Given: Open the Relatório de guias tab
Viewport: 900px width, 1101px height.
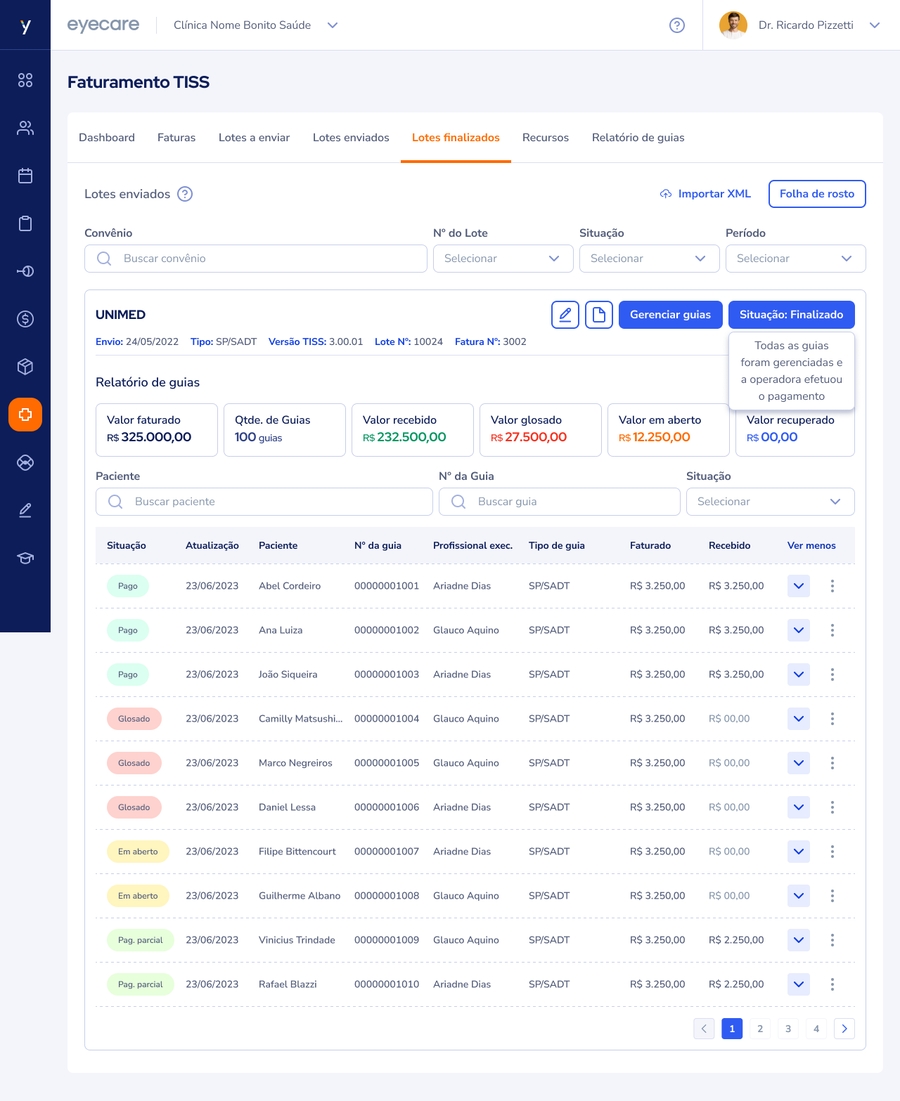Looking at the screenshot, I should coord(638,138).
